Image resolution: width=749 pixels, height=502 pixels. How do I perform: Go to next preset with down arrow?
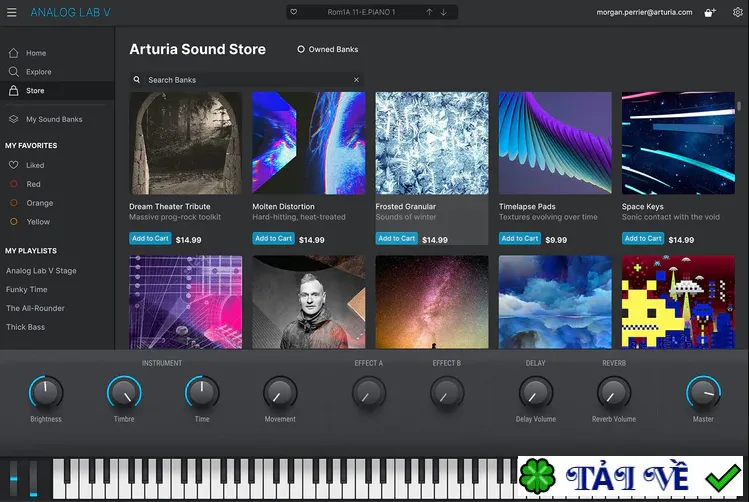pyautogui.click(x=444, y=12)
